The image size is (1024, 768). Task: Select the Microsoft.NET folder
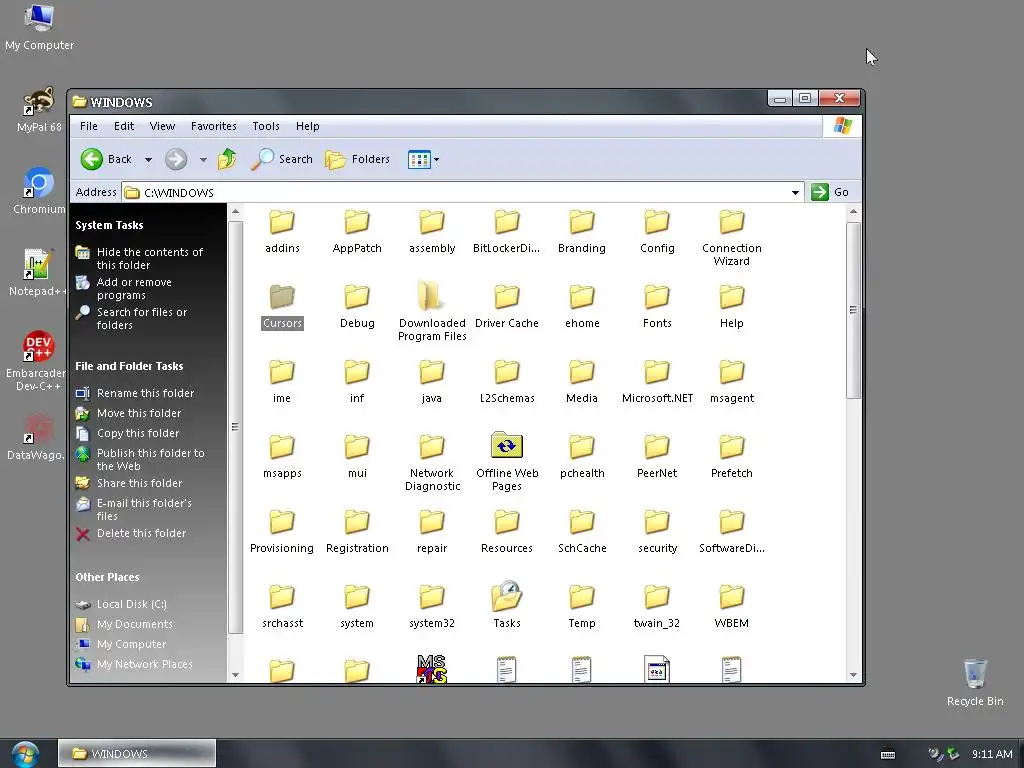(x=657, y=381)
